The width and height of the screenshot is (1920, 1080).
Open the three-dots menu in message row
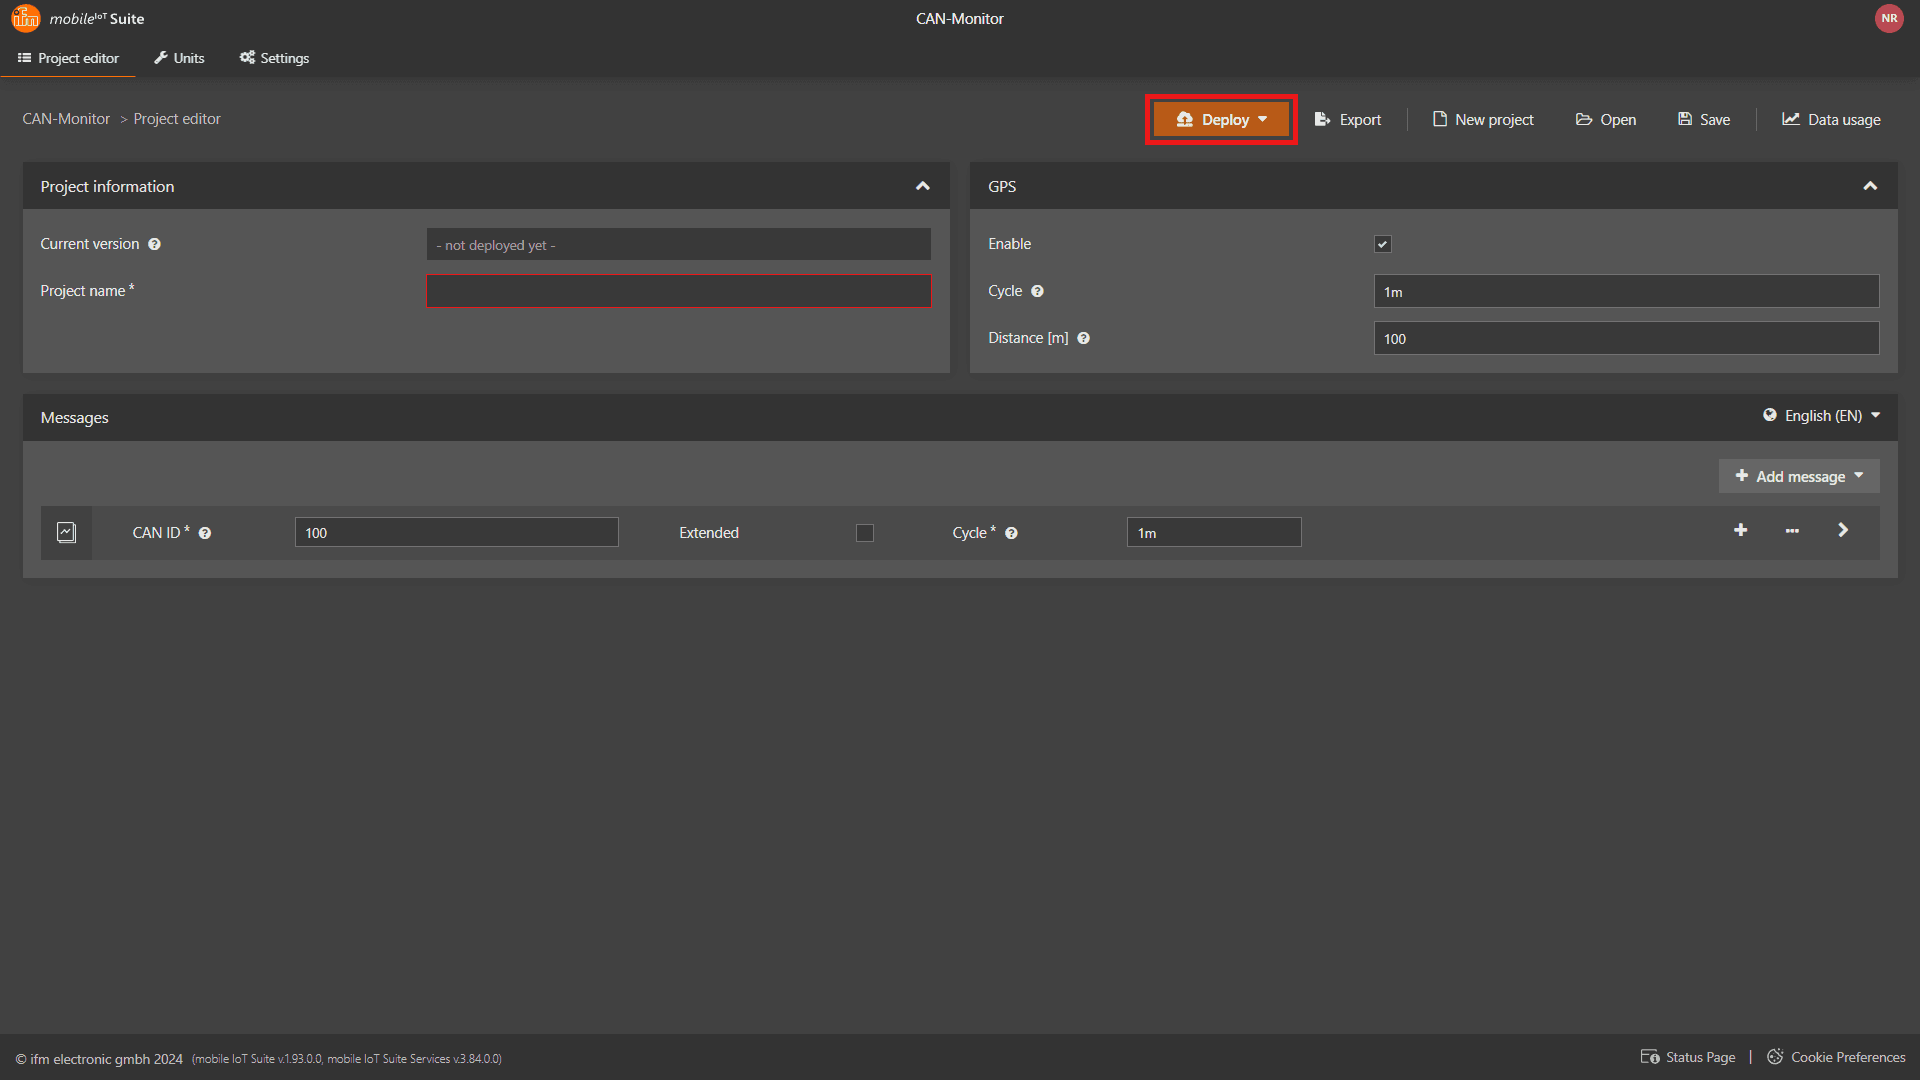pos(1792,531)
